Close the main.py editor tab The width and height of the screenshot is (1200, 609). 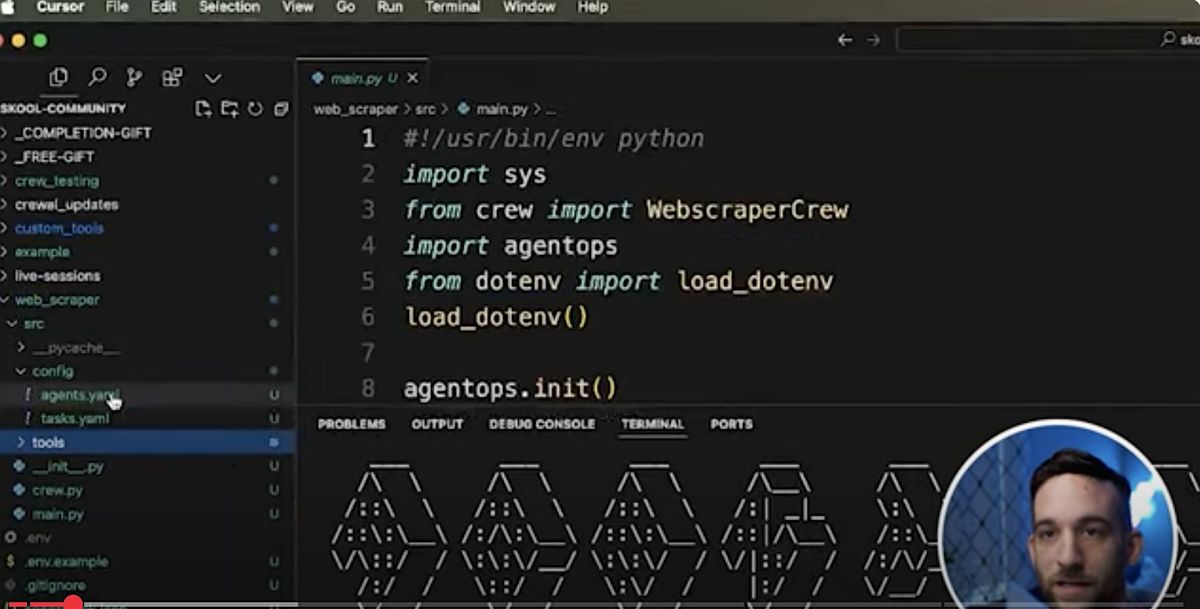412,78
